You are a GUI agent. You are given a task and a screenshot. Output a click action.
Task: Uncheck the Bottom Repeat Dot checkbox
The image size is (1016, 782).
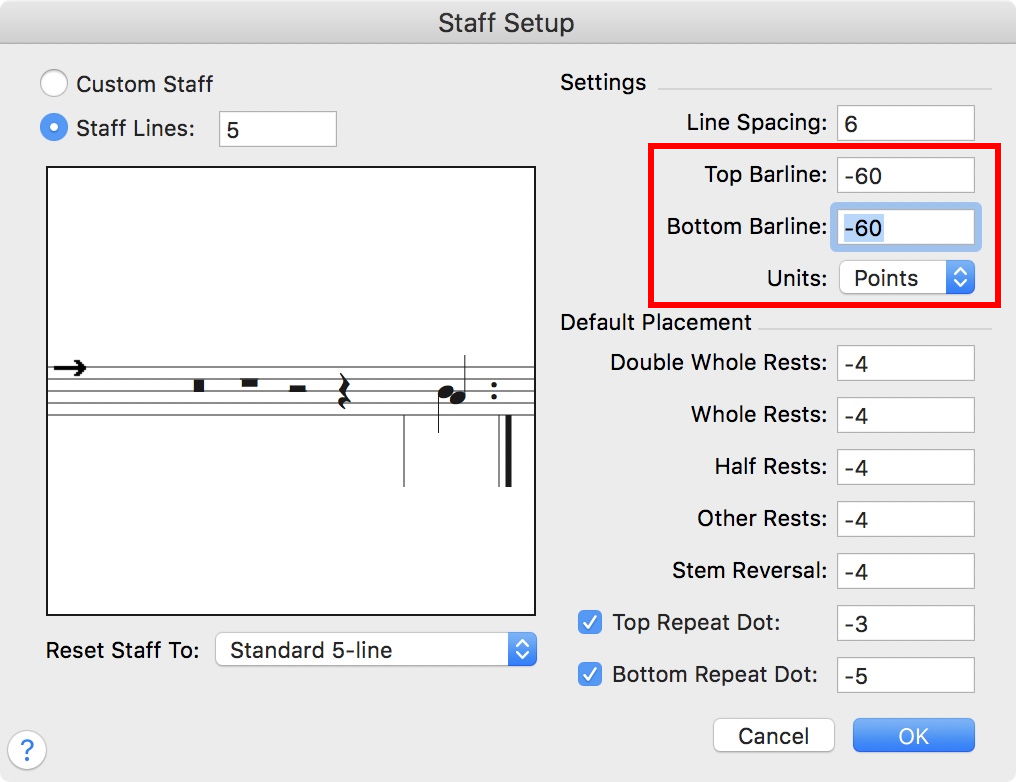[589, 674]
